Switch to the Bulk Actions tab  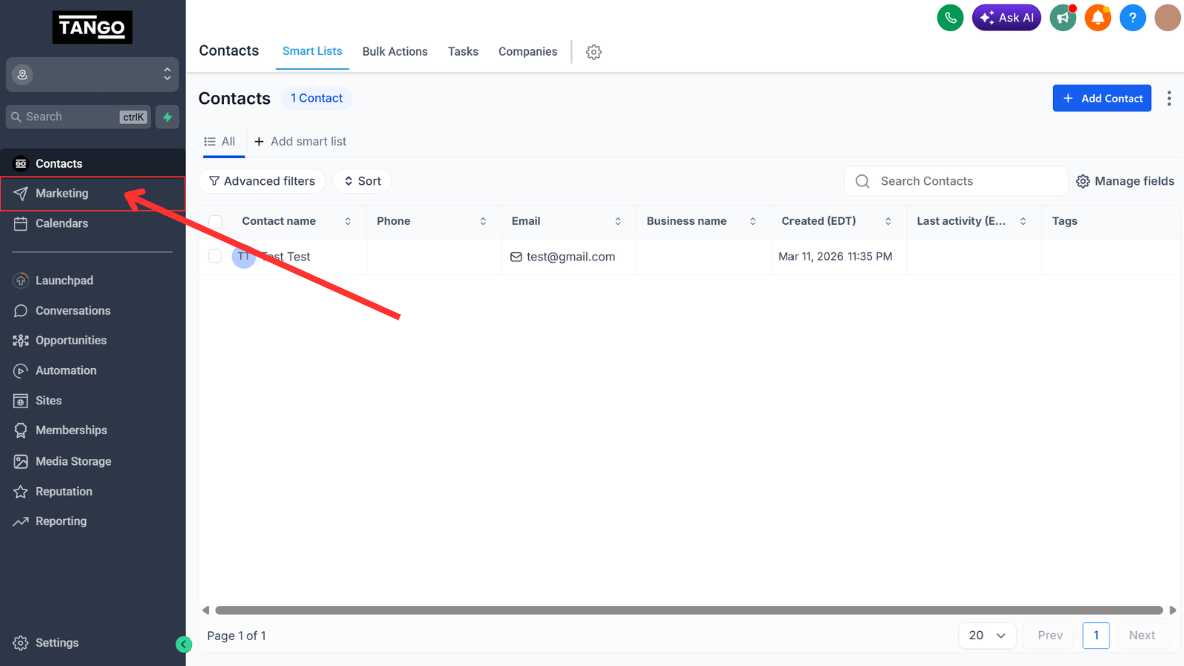(395, 51)
